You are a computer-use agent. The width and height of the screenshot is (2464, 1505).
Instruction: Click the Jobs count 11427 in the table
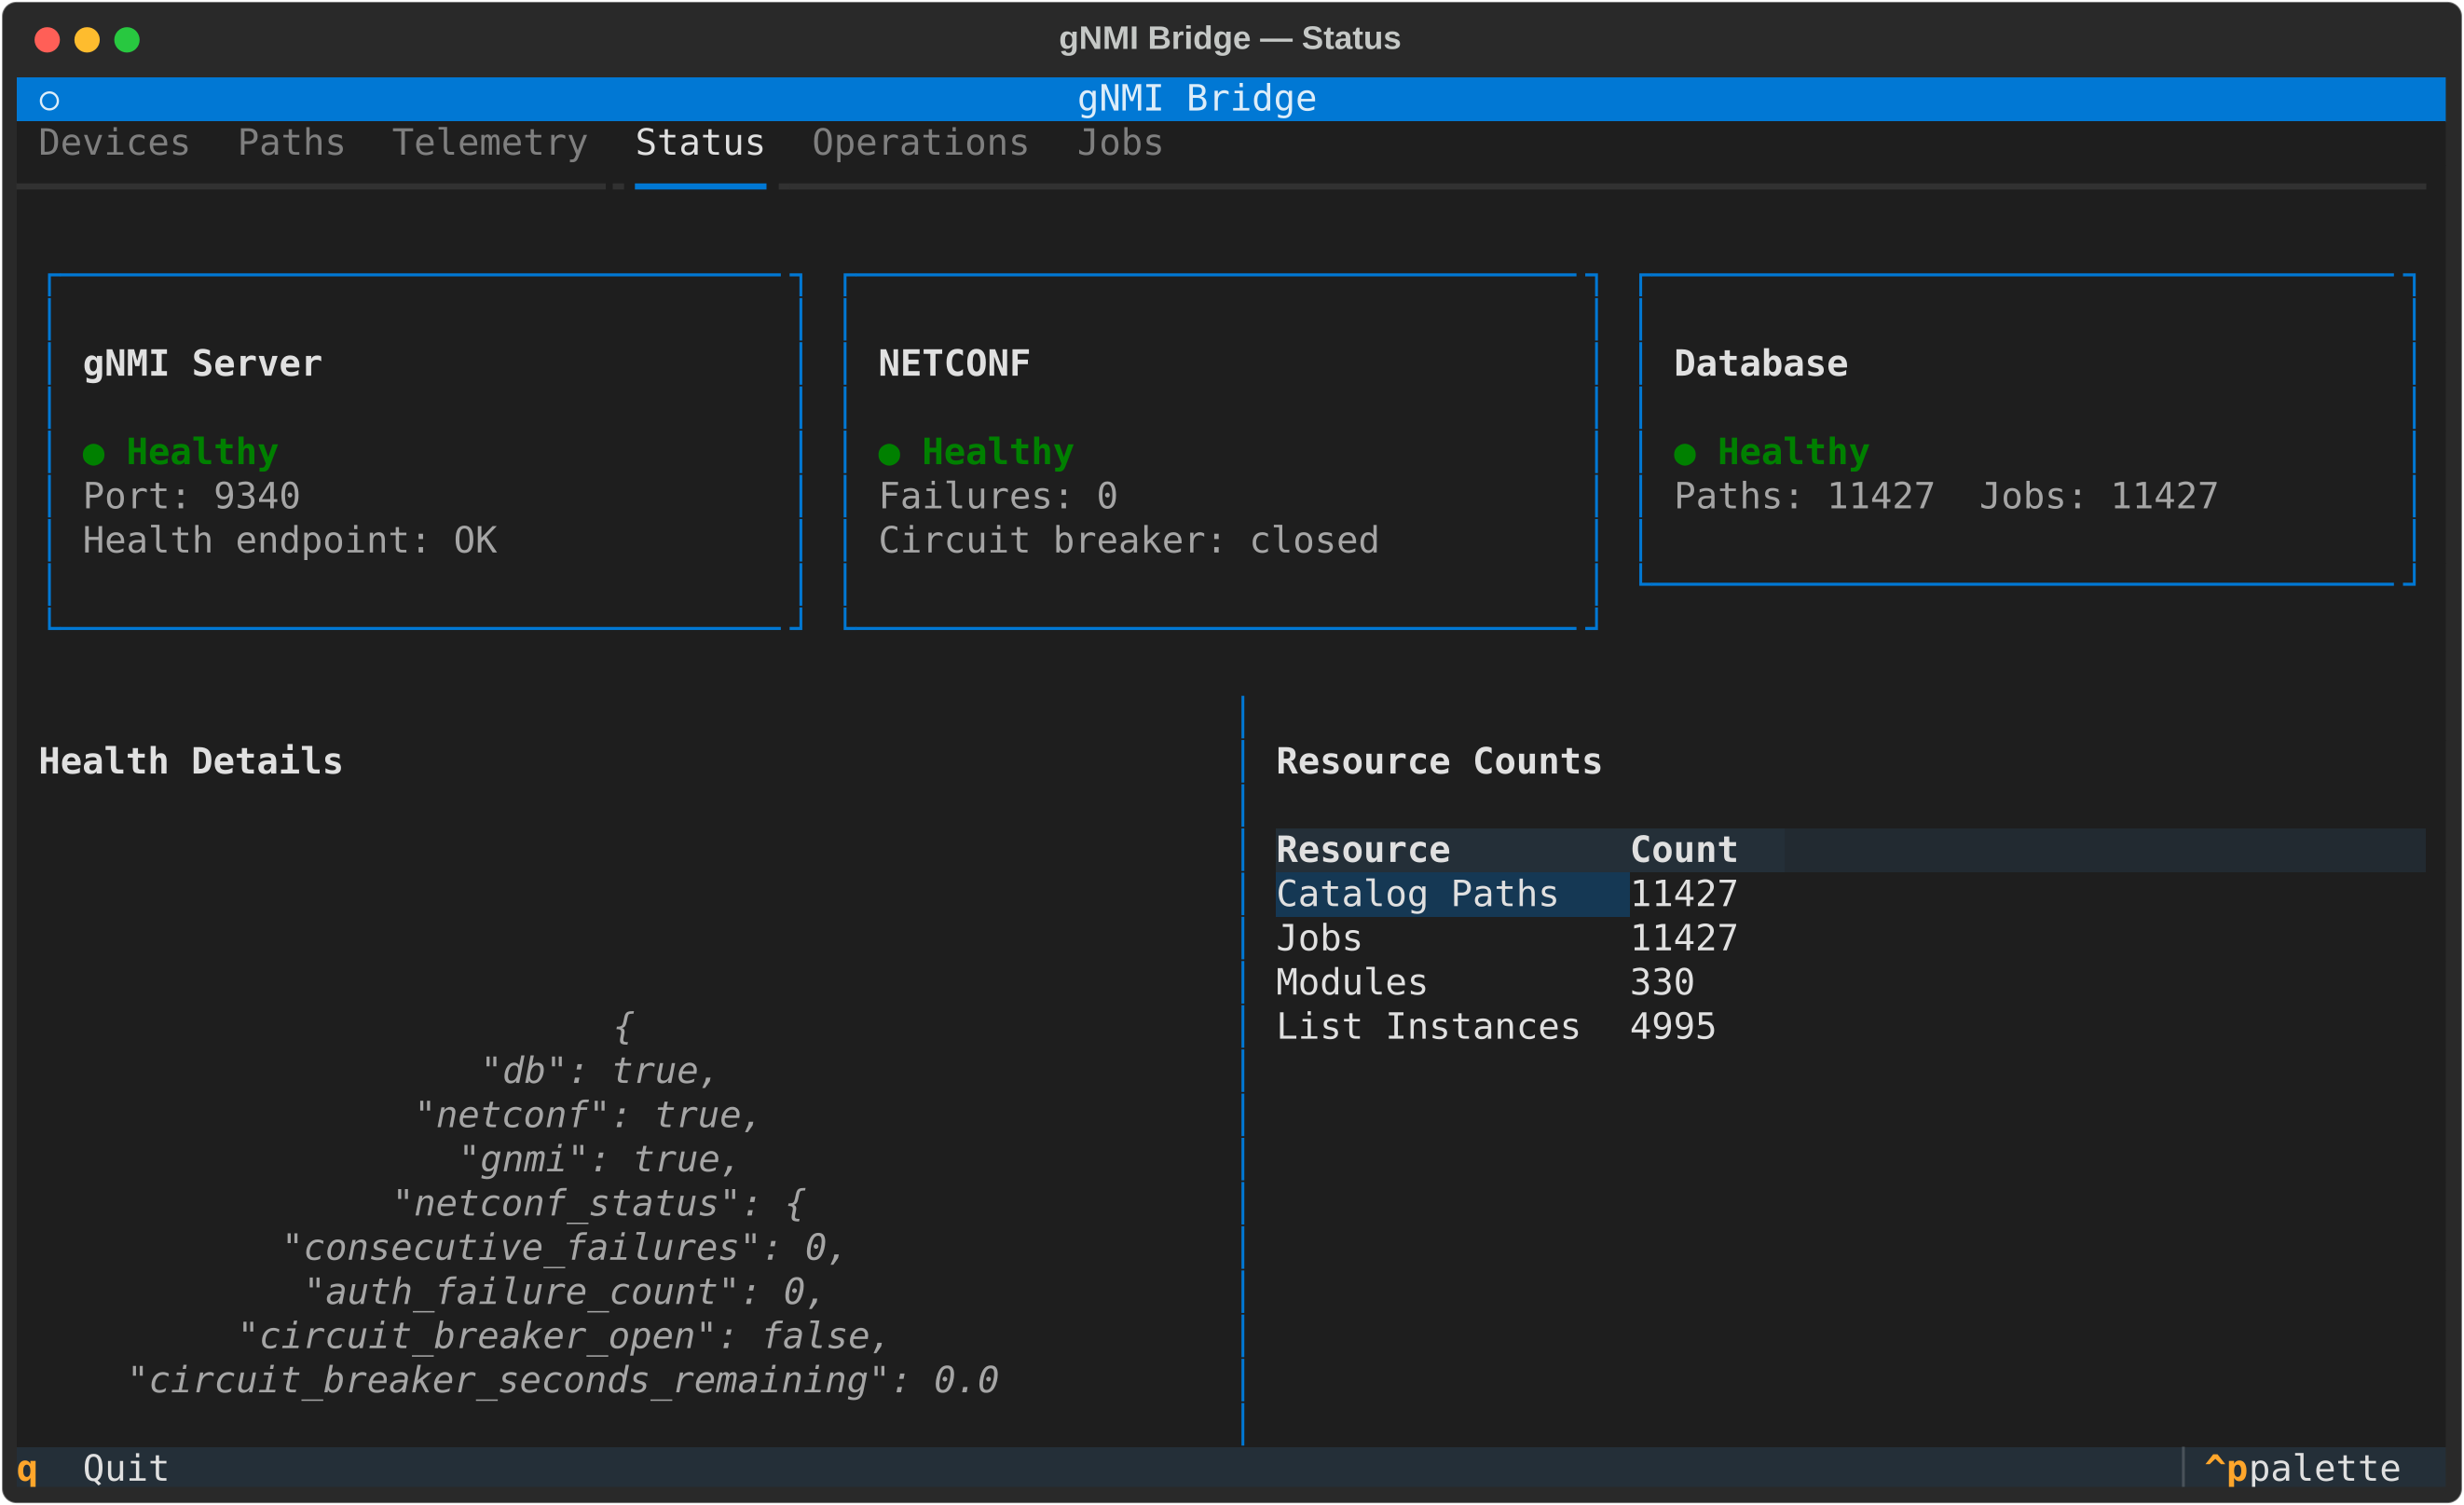[1684, 938]
